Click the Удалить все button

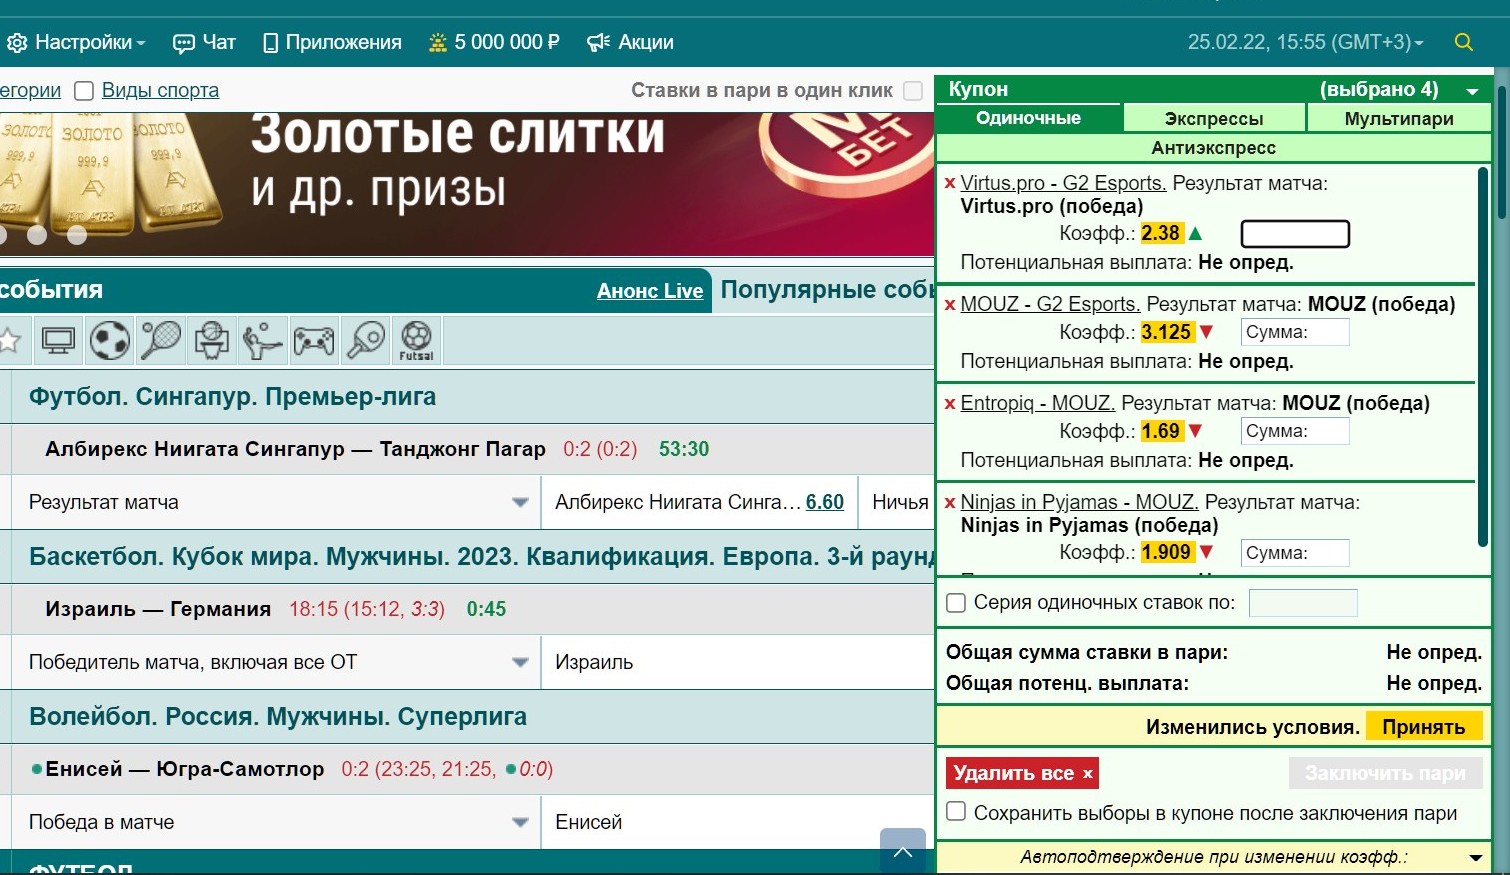click(1022, 773)
